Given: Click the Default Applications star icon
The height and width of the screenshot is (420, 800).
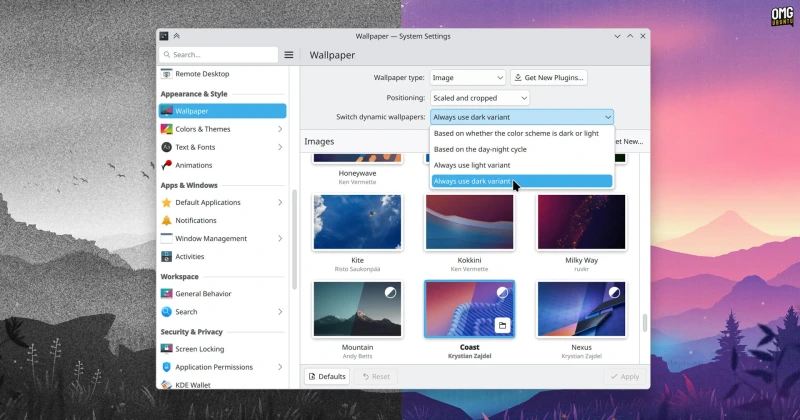Looking at the screenshot, I should 166,202.
